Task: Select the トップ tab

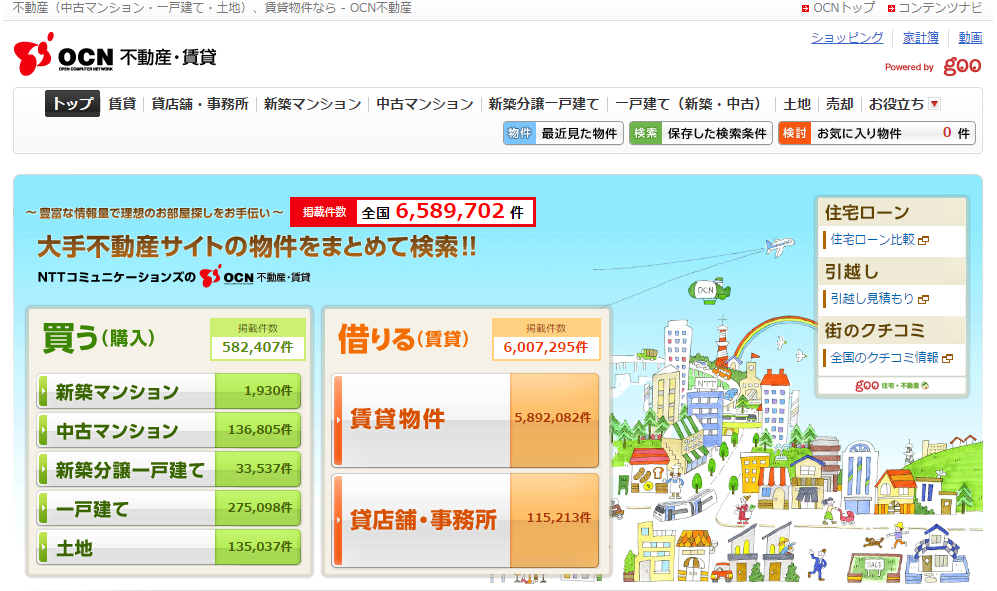Action: [x=72, y=104]
